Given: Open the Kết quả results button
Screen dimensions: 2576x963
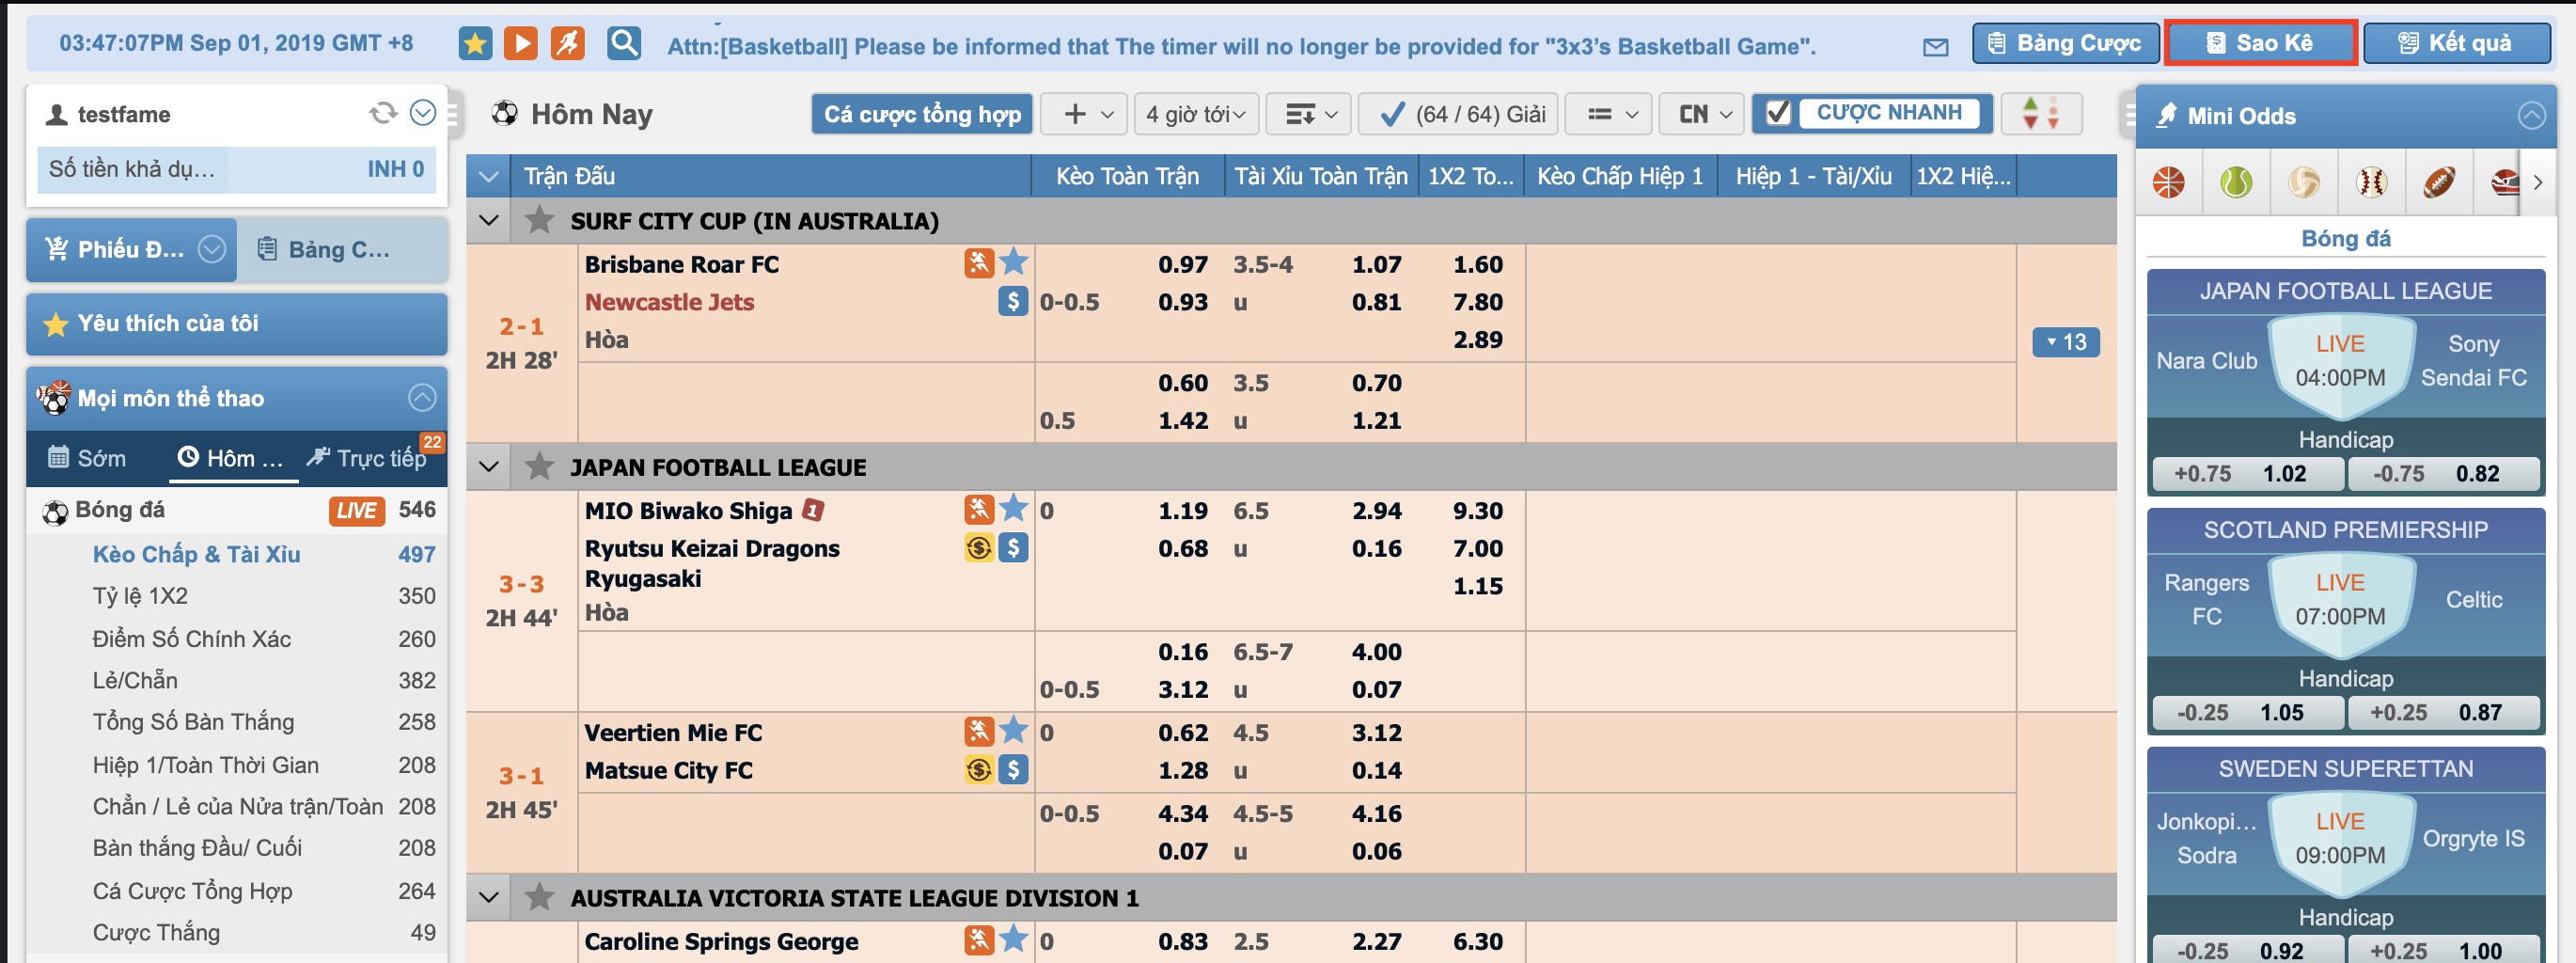Looking at the screenshot, I should pos(2455,43).
